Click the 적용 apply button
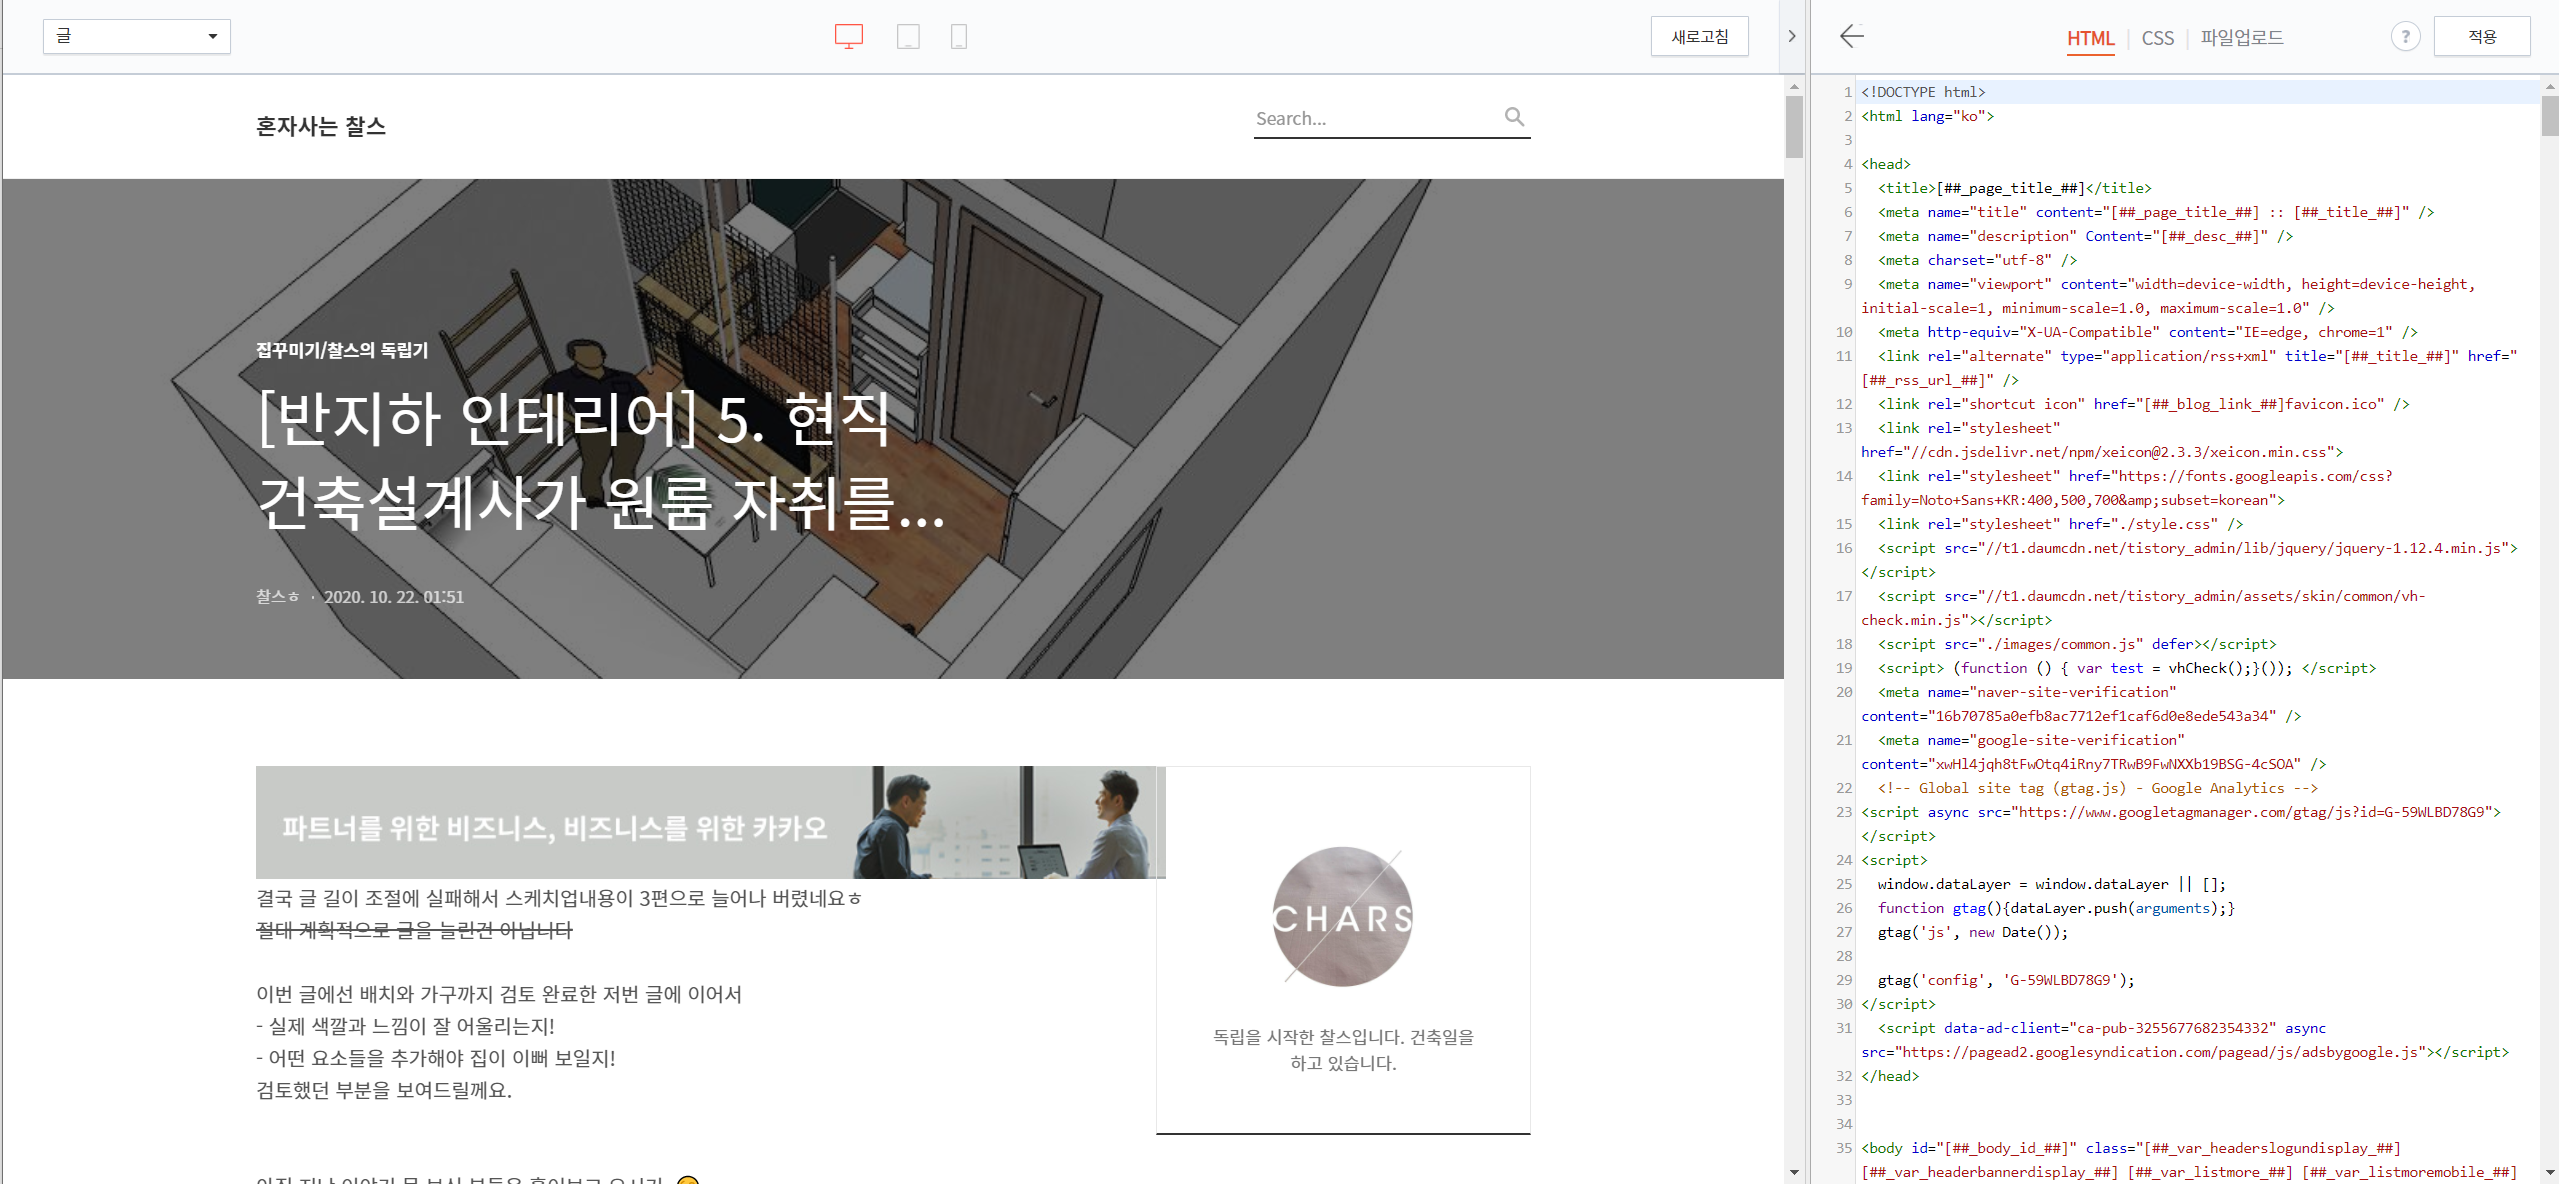The image size is (2559, 1184). [x=2481, y=37]
